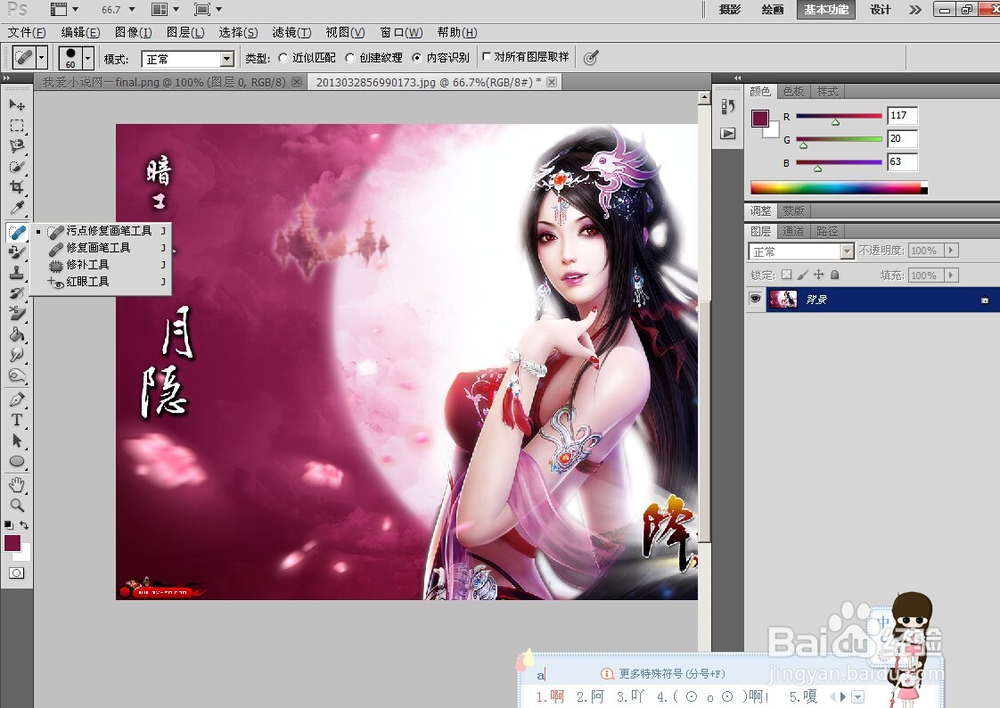Click the R channel red slider
Viewport: 1000px width, 708px height.
(839, 117)
